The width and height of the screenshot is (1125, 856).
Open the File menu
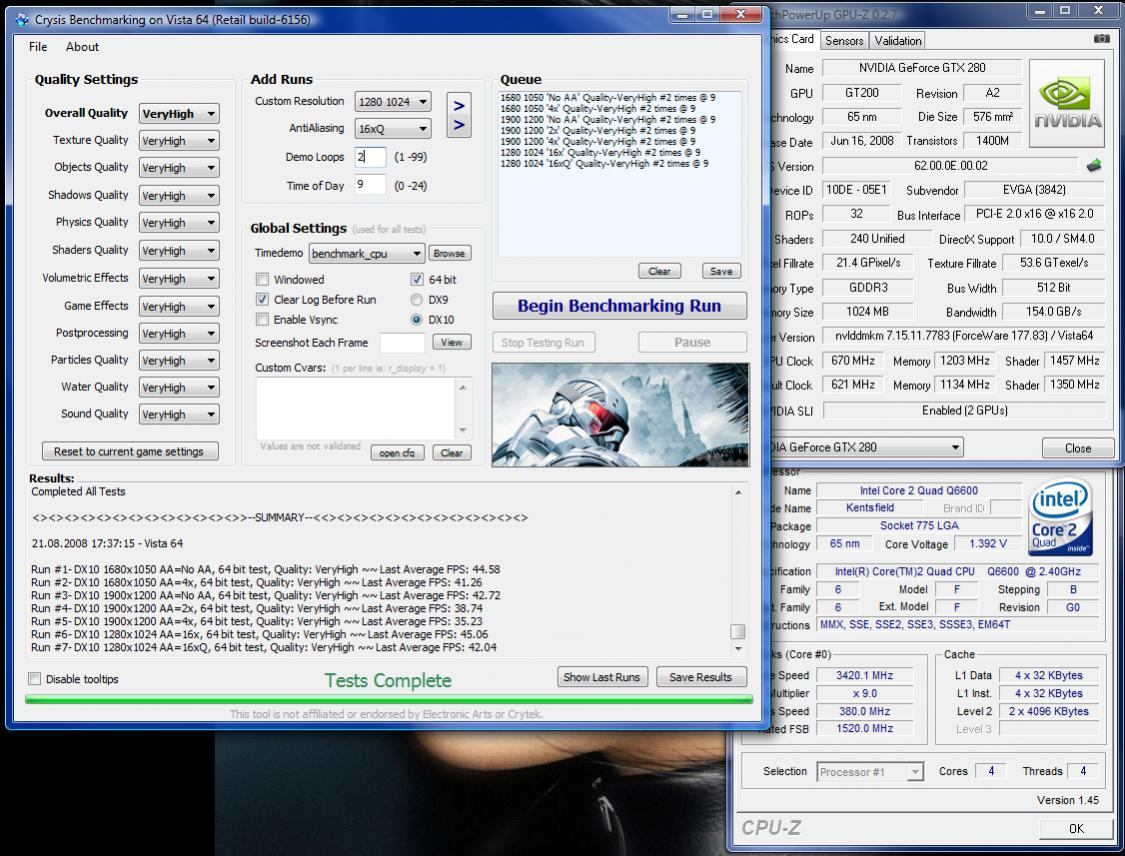tap(38, 47)
